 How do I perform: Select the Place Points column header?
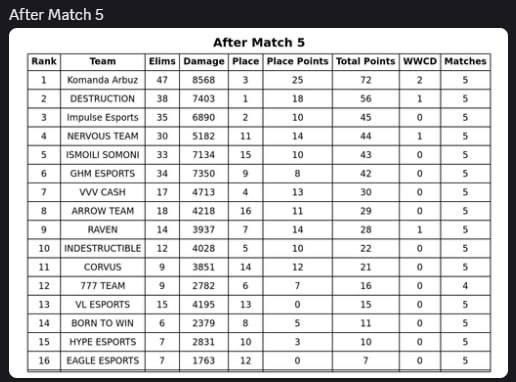[297, 61]
